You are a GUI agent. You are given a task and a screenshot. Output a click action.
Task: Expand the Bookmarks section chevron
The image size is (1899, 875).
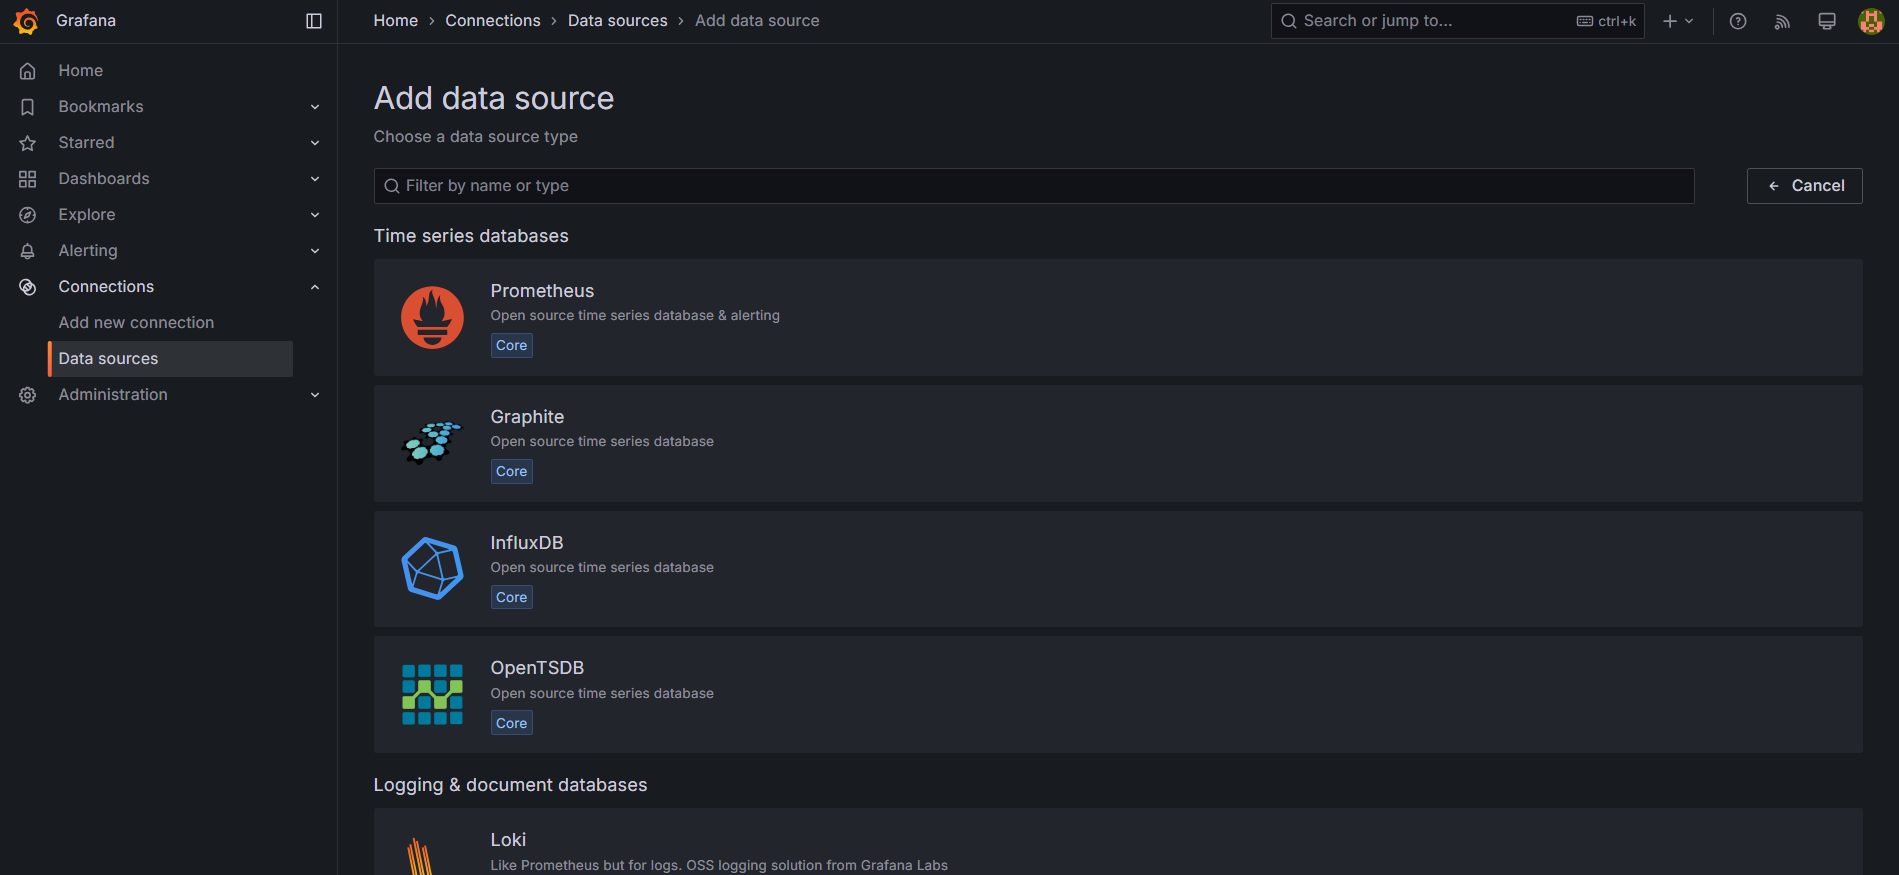point(315,107)
